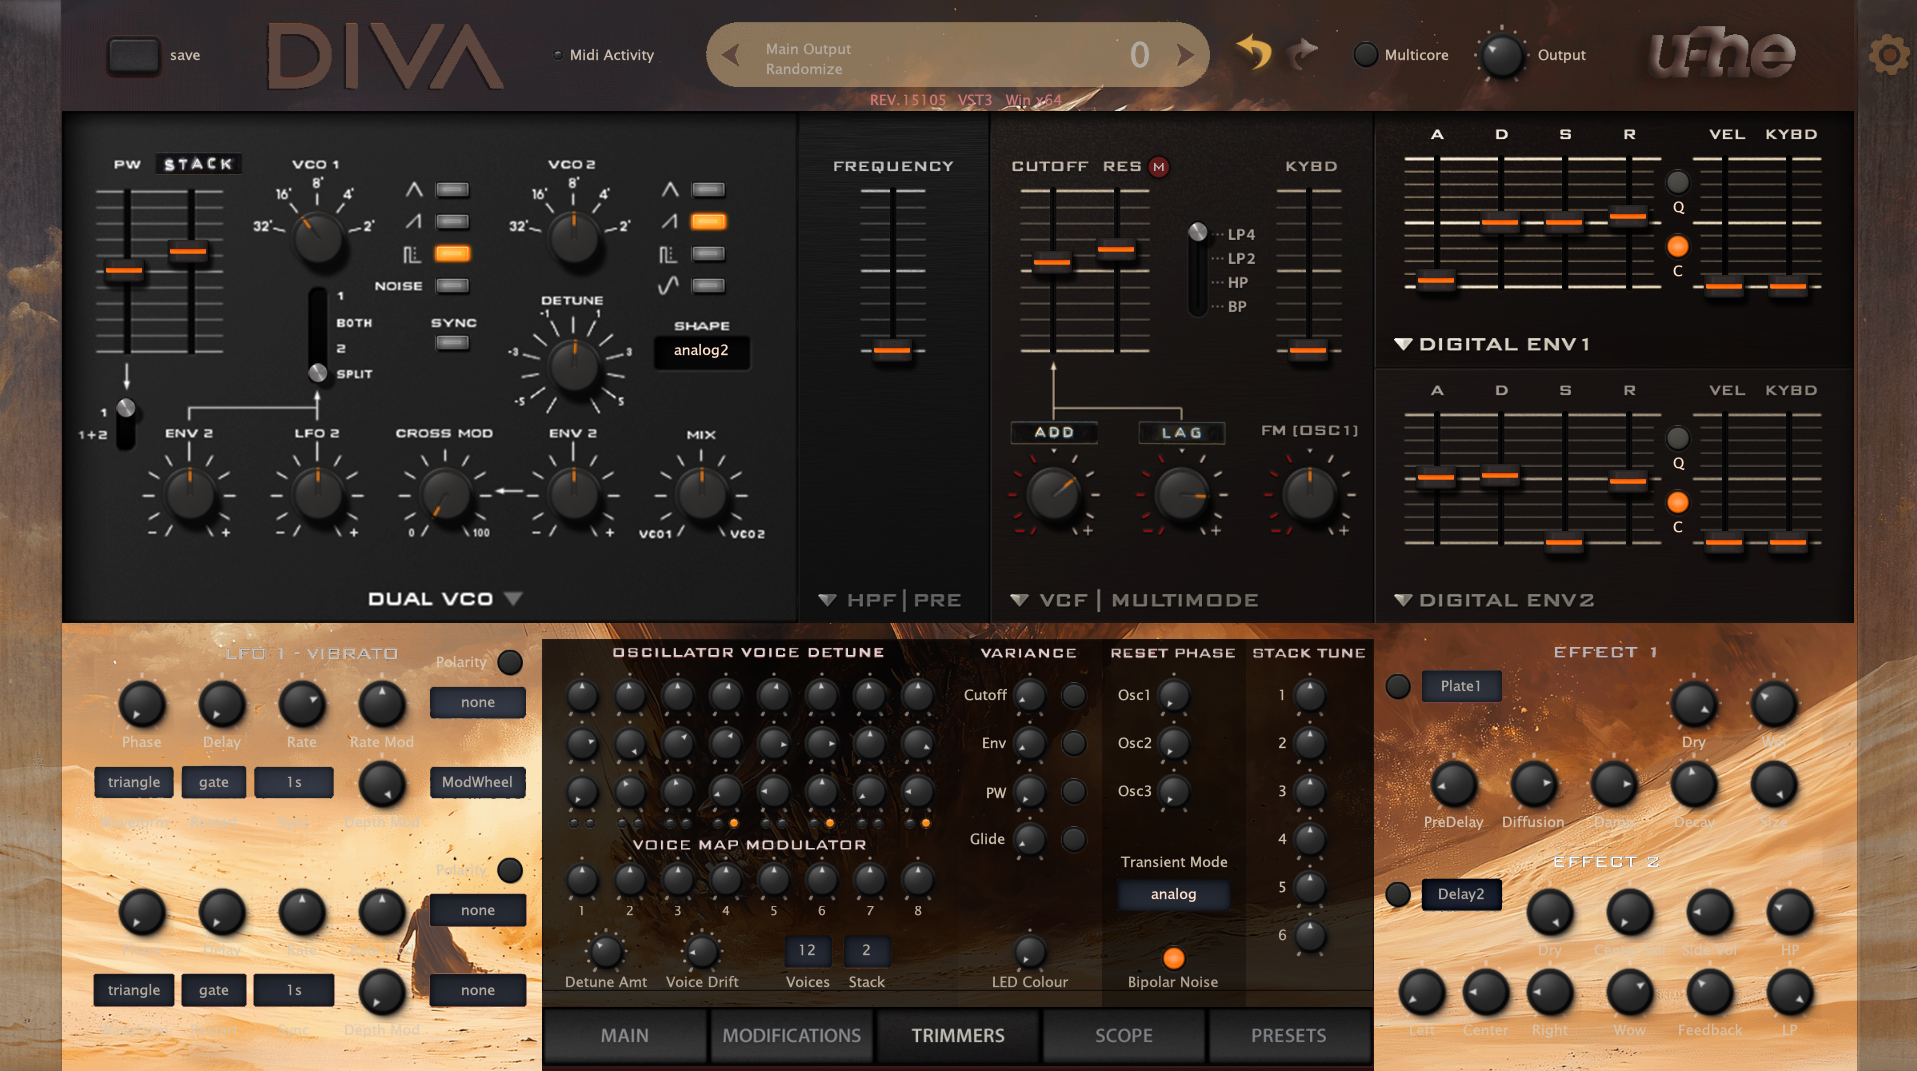Click the LAG modulation source button

[x=1182, y=433]
